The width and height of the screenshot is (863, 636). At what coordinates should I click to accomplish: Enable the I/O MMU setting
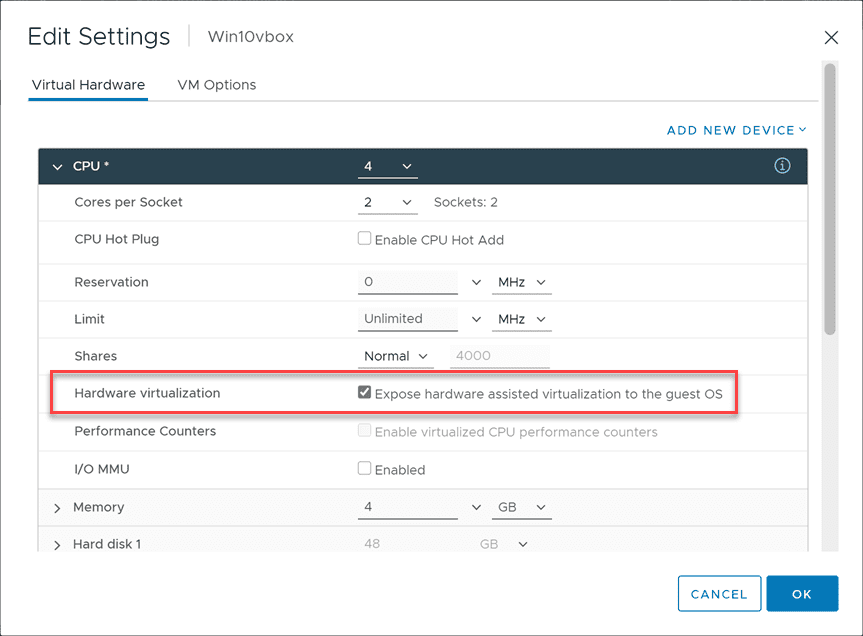coord(365,468)
